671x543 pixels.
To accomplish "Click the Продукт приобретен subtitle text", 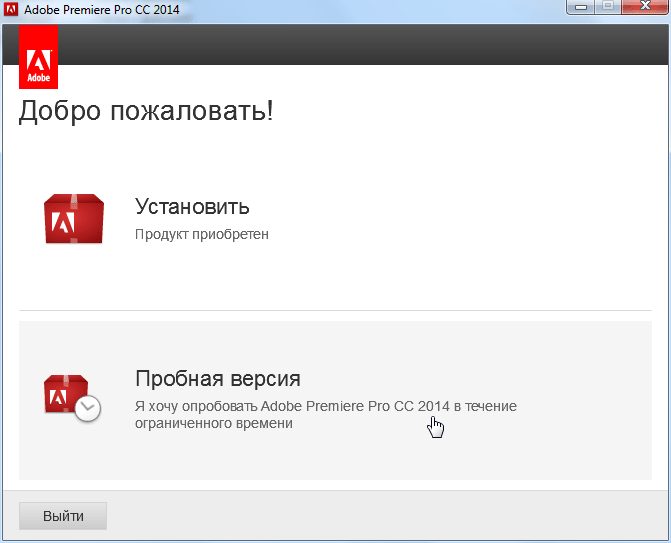I will pyautogui.click(x=202, y=234).
